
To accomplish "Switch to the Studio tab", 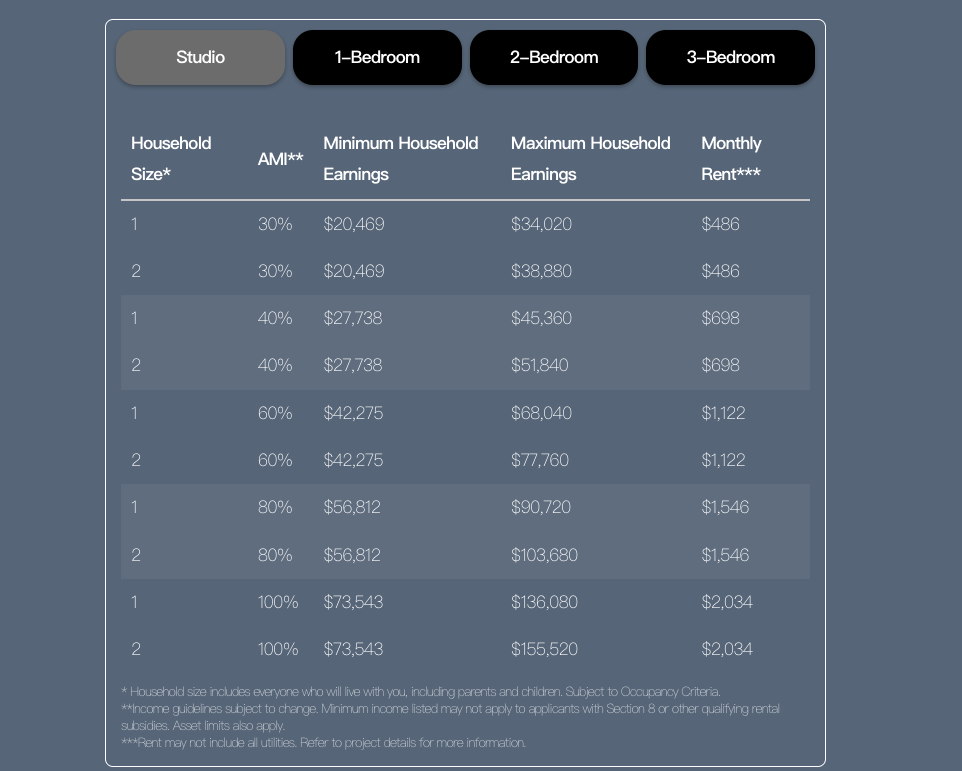I will coord(200,57).
